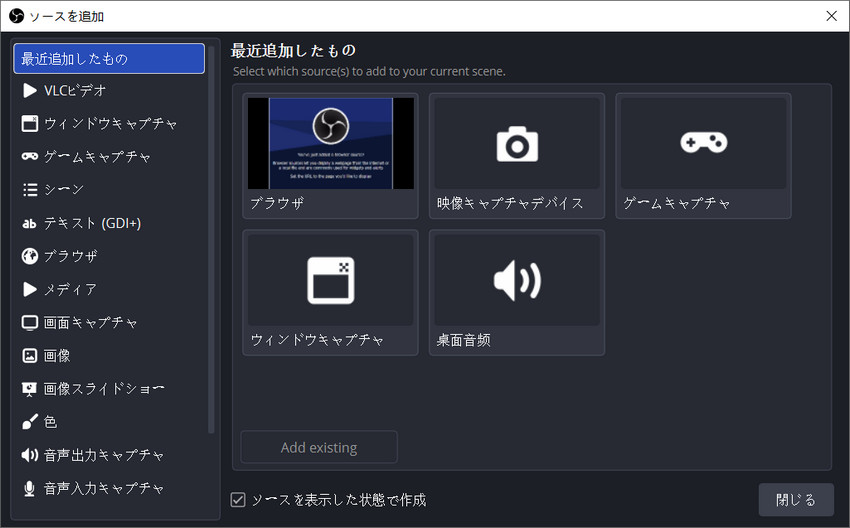Click the 閉じる button

tap(796, 500)
